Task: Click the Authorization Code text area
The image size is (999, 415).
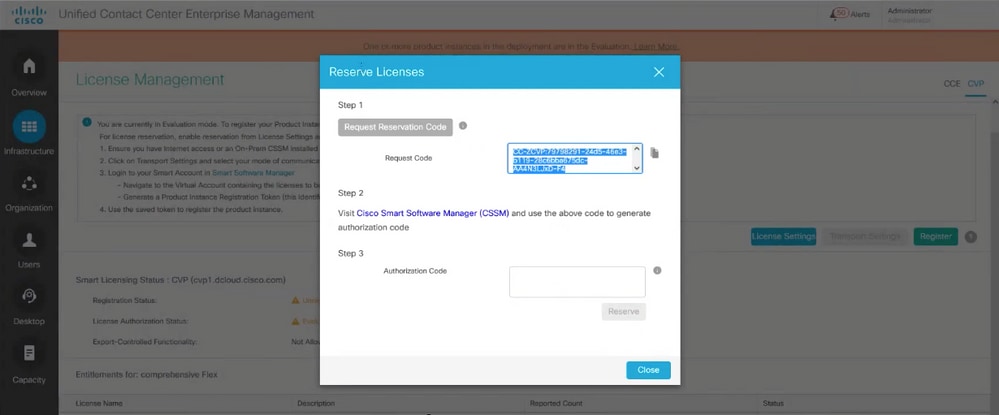Action: [x=577, y=282]
